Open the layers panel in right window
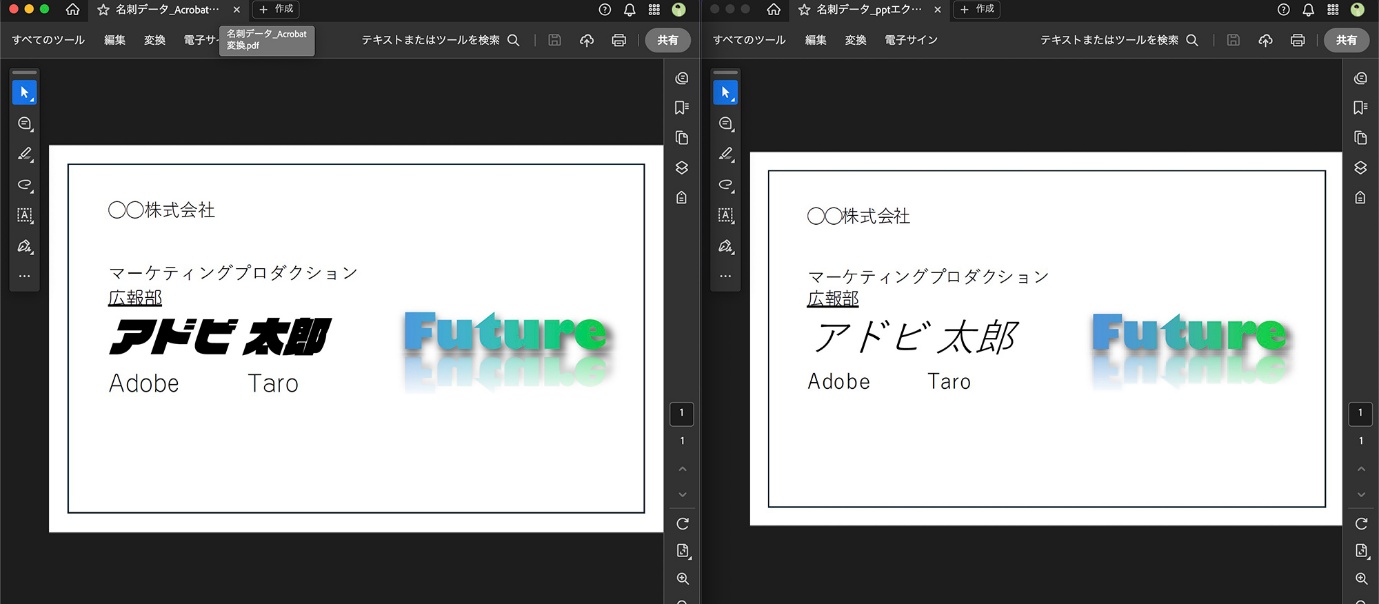The image size is (1379, 604). click(1360, 168)
